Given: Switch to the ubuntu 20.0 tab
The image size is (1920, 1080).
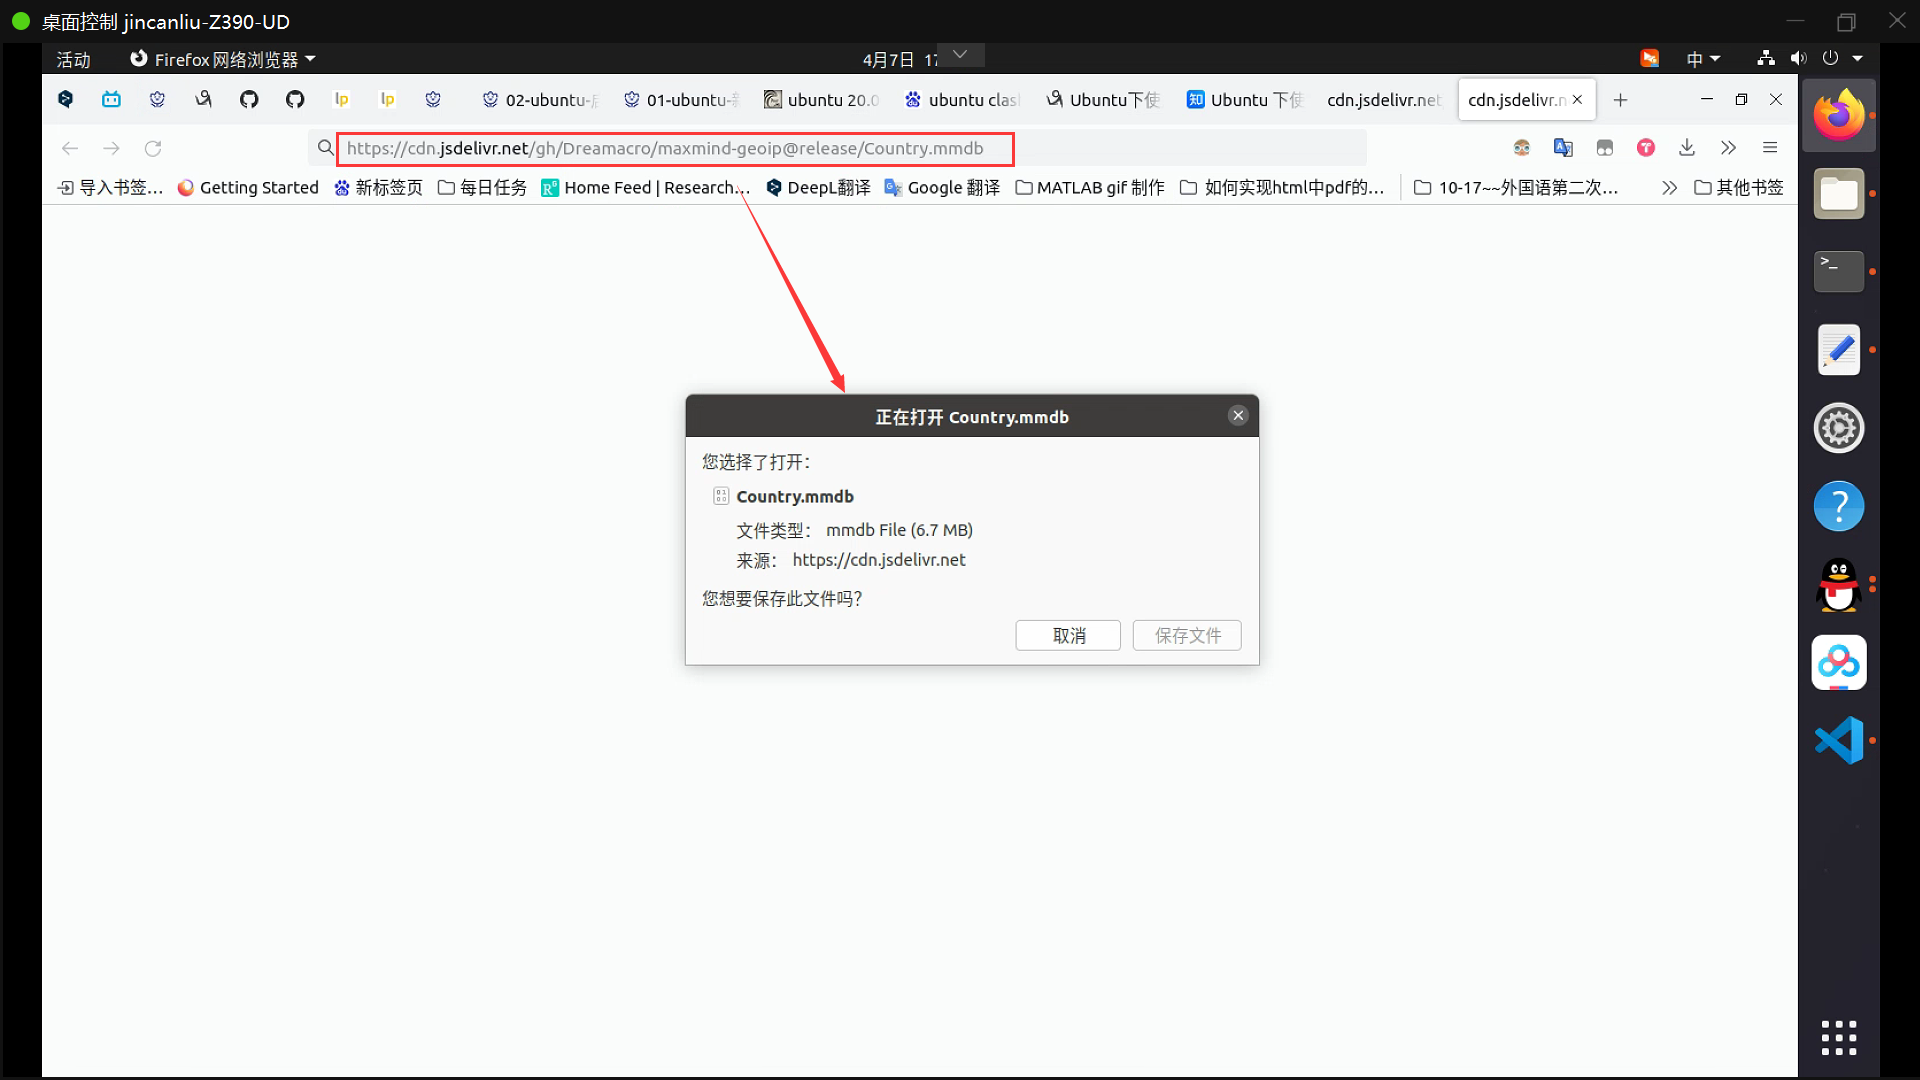Looking at the screenshot, I should point(821,100).
